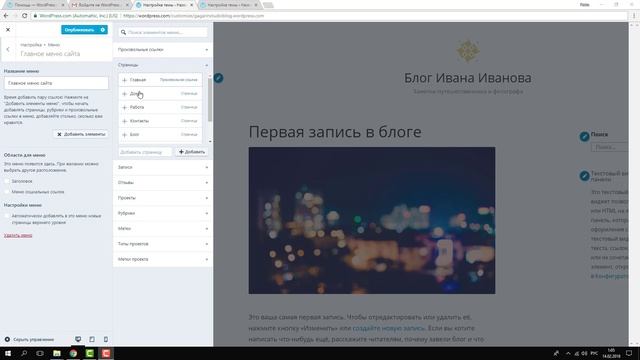The height and width of the screenshot is (360, 640).
Task: Check the Заголовок menu location
Action: (x=7, y=181)
